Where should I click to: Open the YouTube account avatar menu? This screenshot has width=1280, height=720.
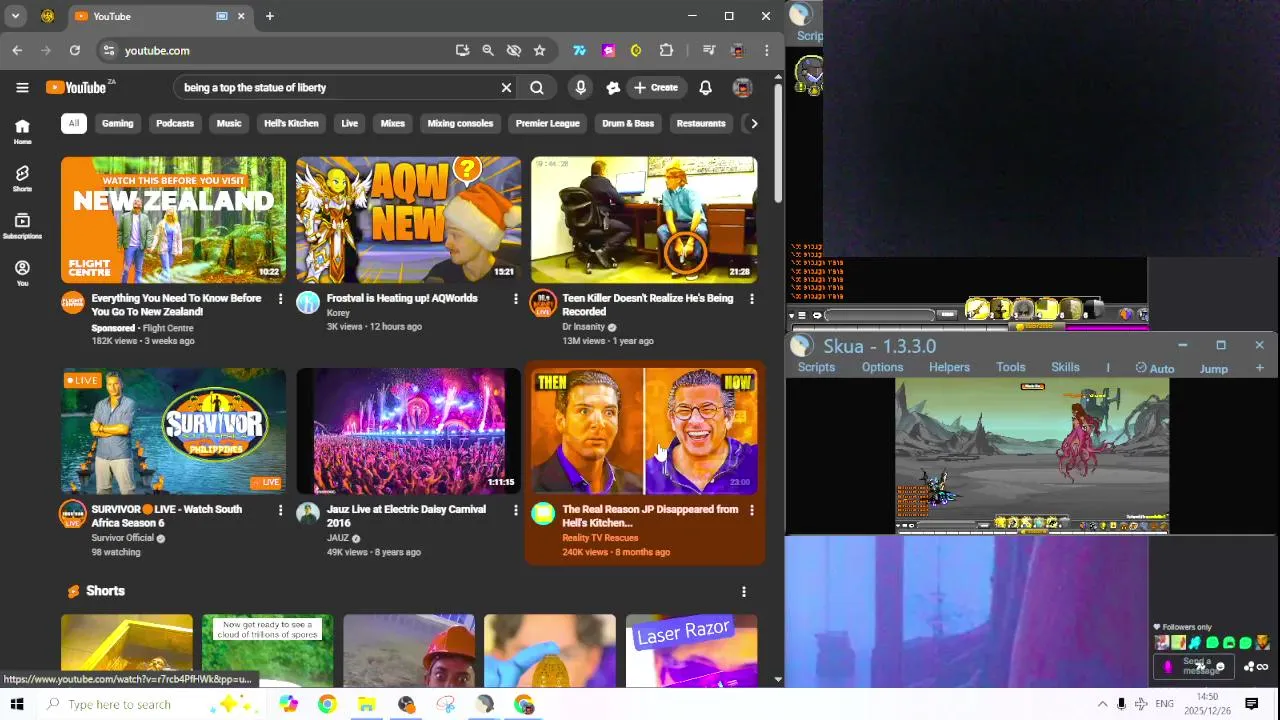[742, 88]
